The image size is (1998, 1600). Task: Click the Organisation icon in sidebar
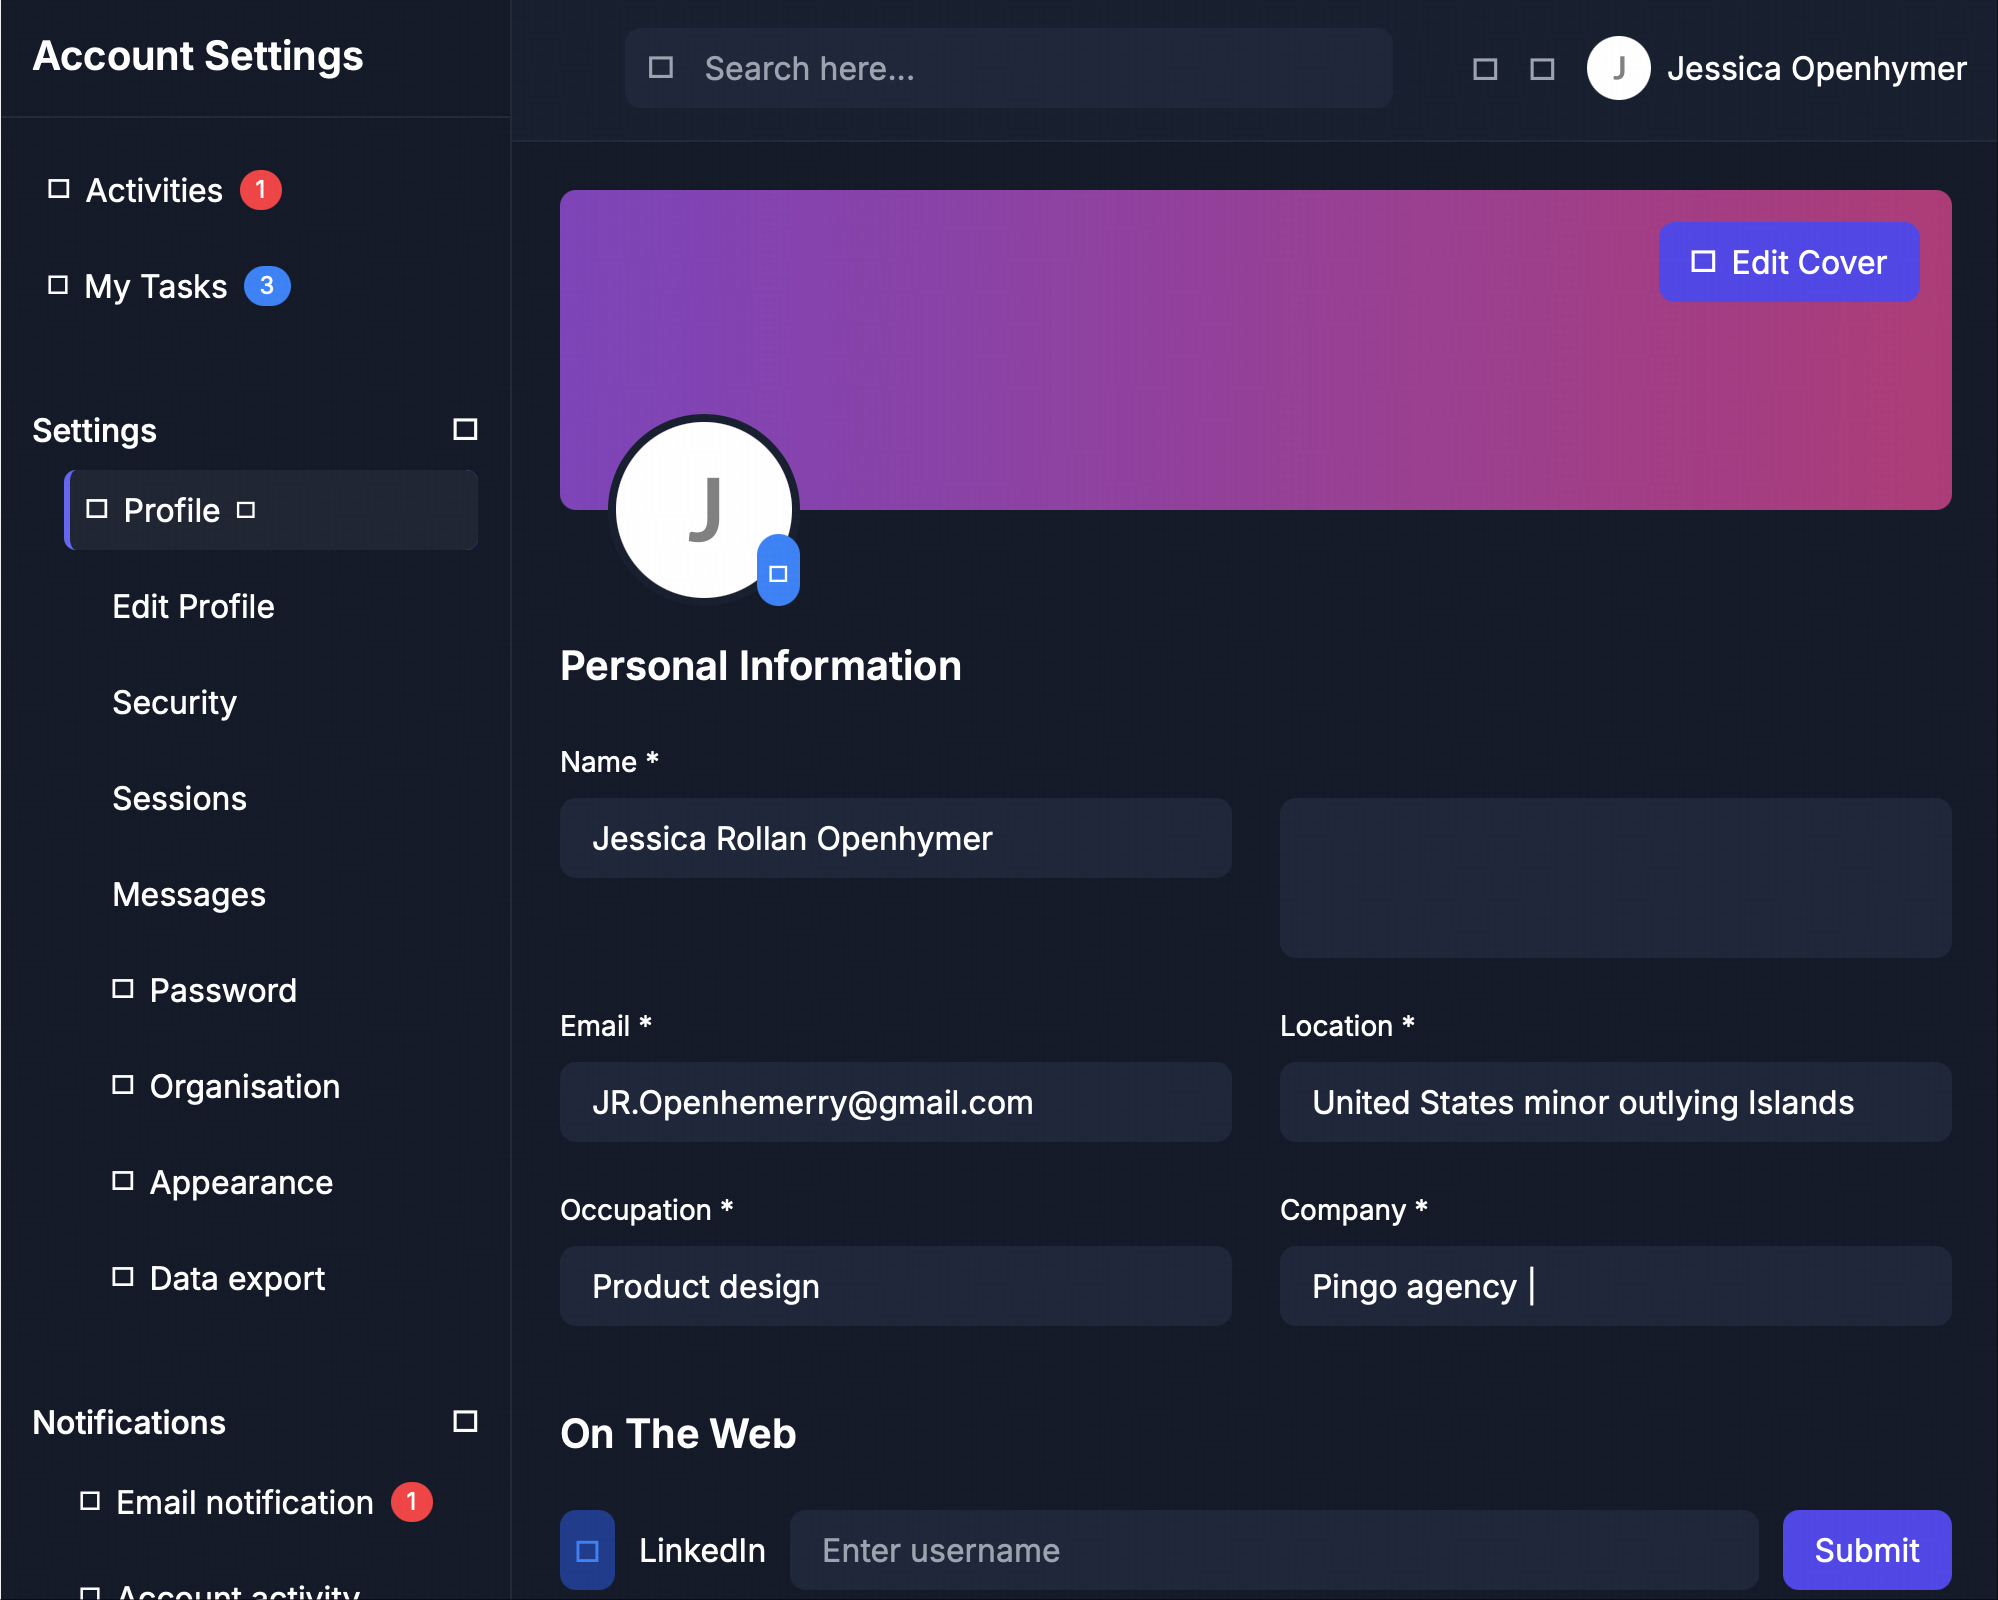[123, 1085]
